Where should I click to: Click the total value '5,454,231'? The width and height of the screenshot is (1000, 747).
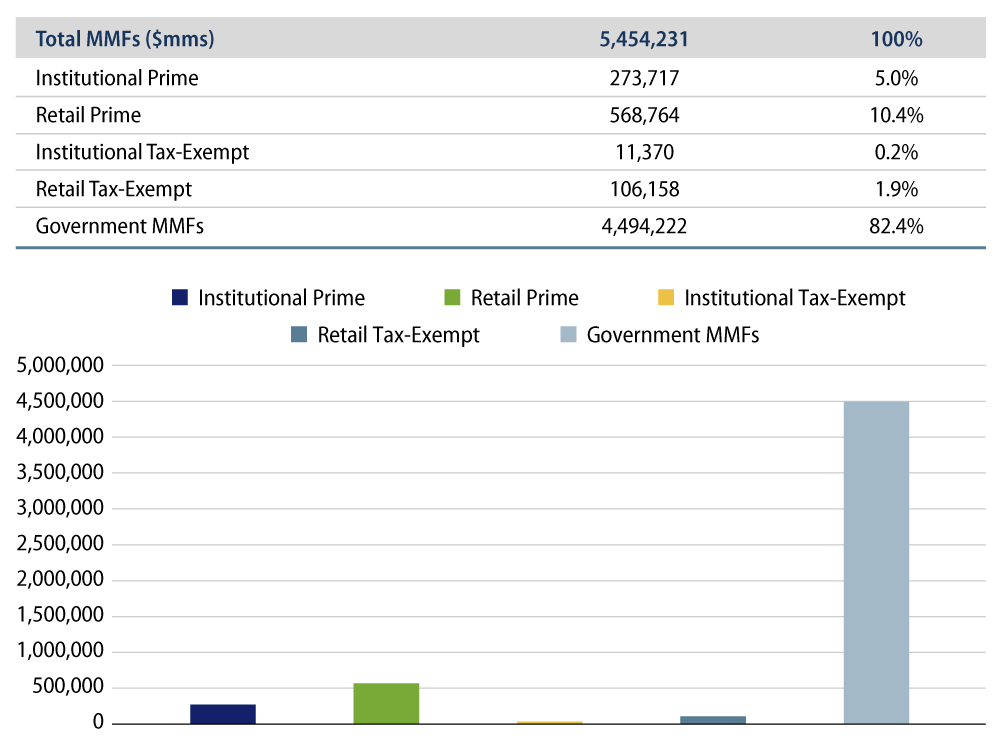(644, 39)
